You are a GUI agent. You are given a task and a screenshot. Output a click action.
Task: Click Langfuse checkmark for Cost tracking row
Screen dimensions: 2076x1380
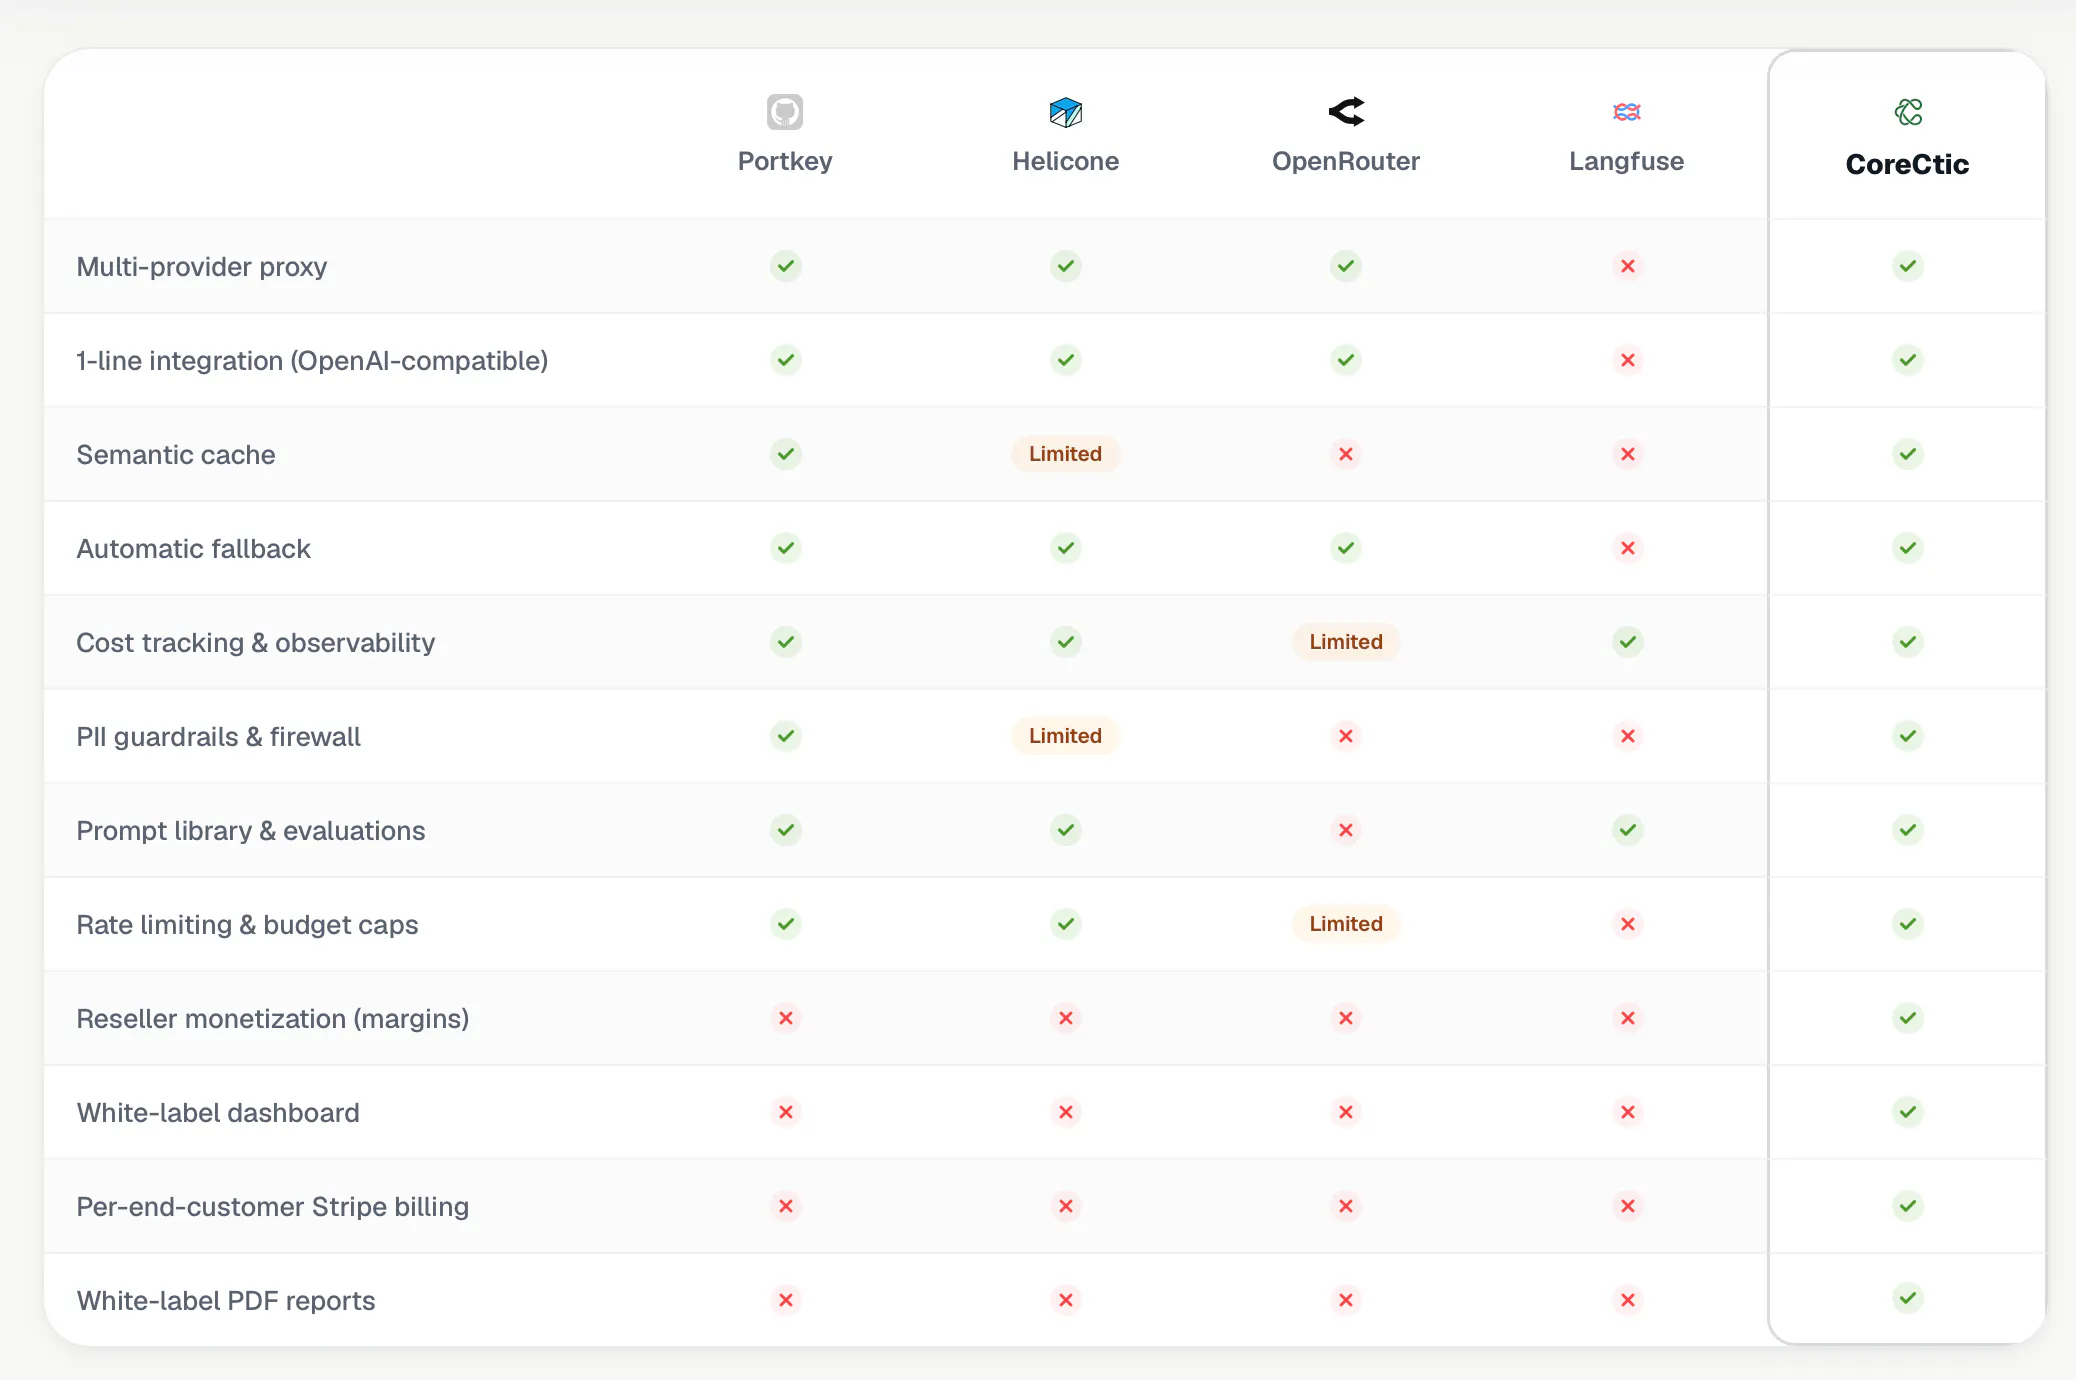coord(1628,642)
